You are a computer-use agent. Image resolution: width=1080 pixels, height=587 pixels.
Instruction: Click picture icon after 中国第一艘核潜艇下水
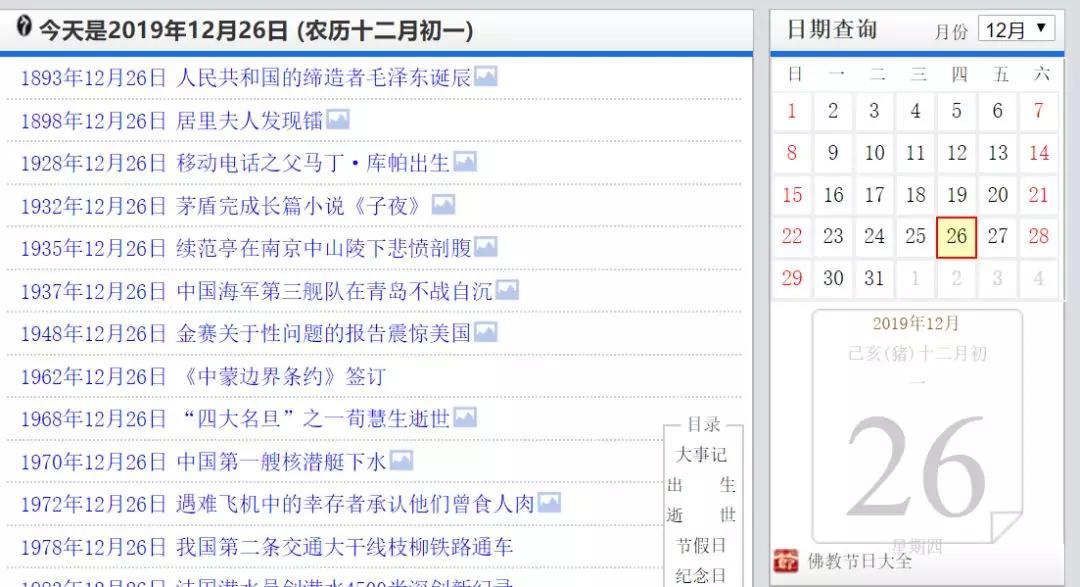pos(401,461)
